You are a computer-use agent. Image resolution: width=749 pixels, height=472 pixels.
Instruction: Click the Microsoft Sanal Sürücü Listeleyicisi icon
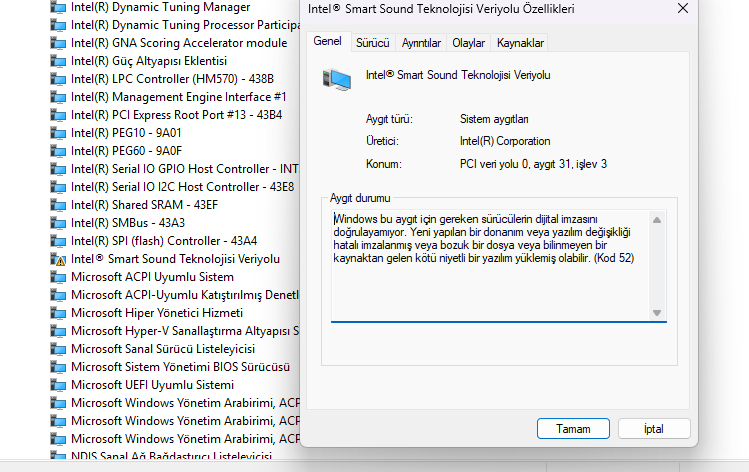point(58,349)
